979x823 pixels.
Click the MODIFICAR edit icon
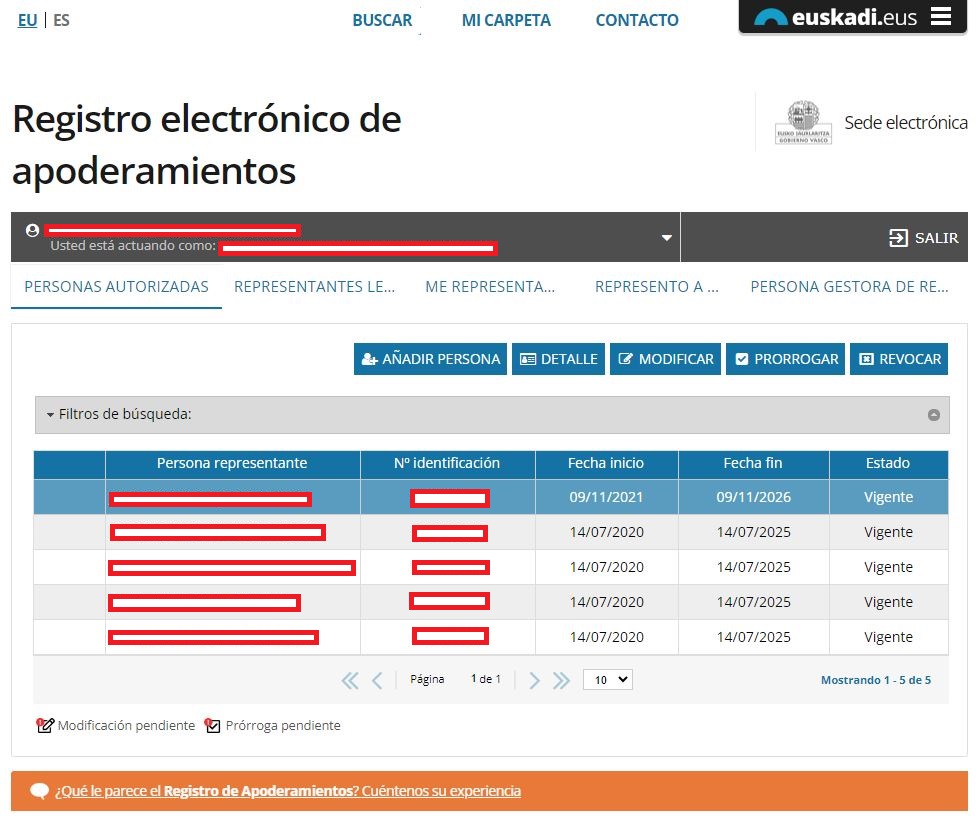627,359
